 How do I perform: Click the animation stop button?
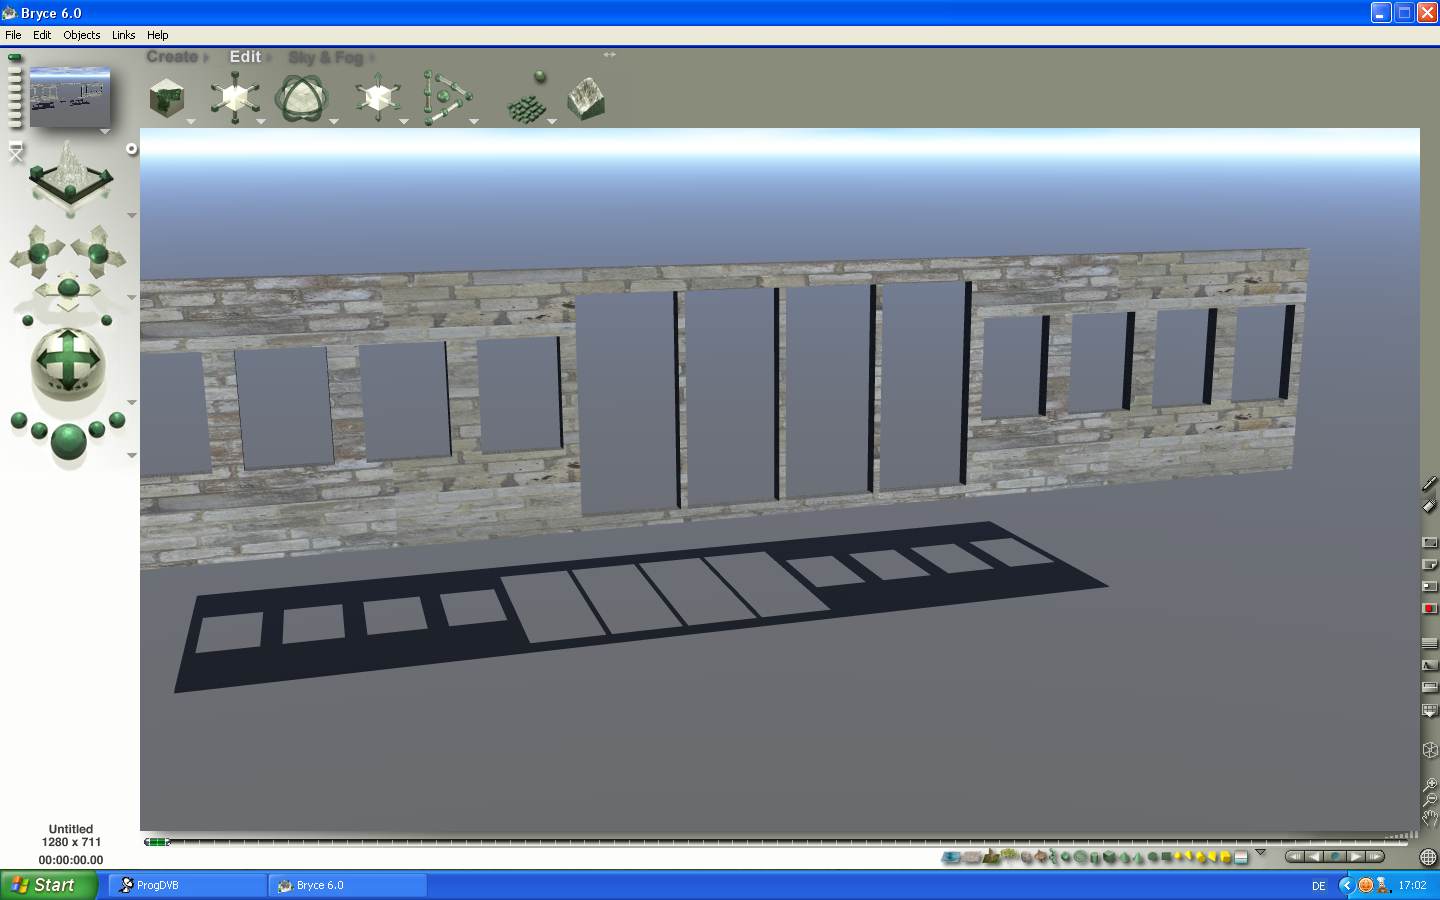[1334, 857]
